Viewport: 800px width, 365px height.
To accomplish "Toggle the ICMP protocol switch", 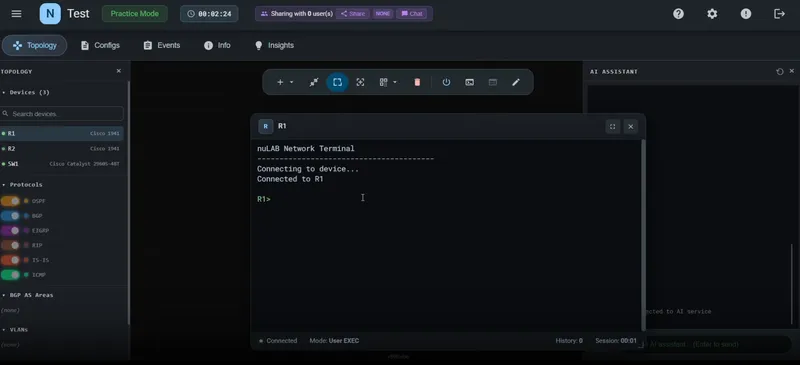I will click(x=10, y=275).
